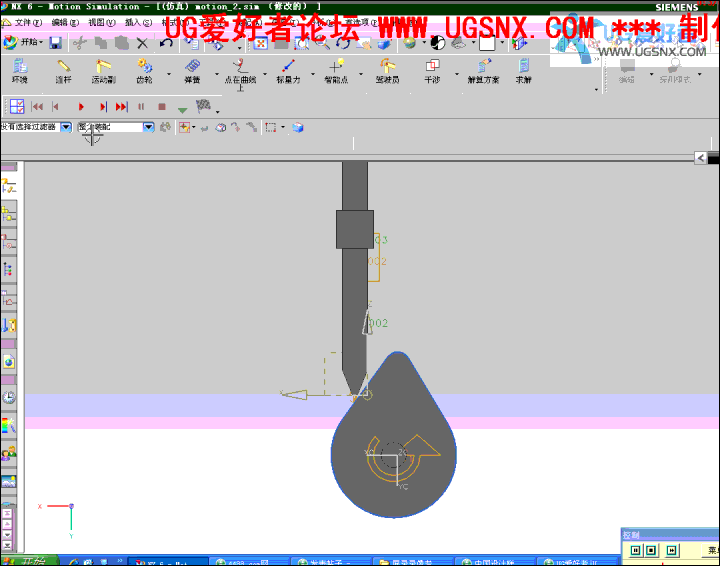720x566 pixels.
Task: Select the vertical follower rod
Action: point(354,275)
